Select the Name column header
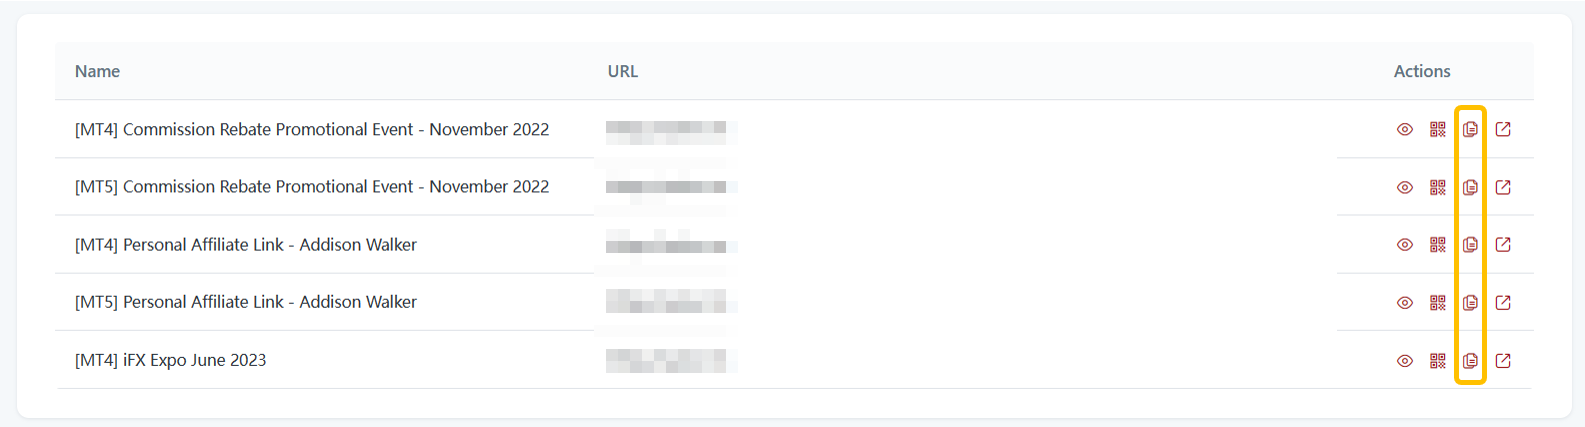 97,71
